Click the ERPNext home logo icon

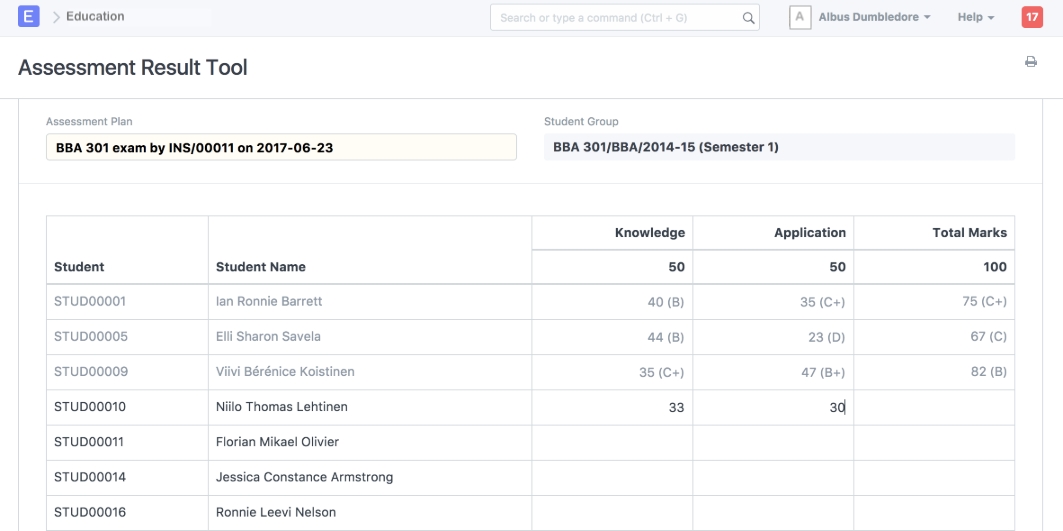pos(29,17)
